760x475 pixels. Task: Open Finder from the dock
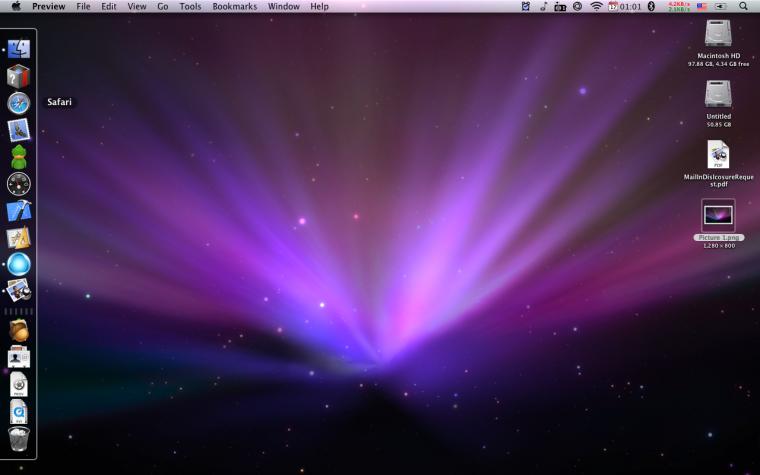pyautogui.click(x=19, y=49)
